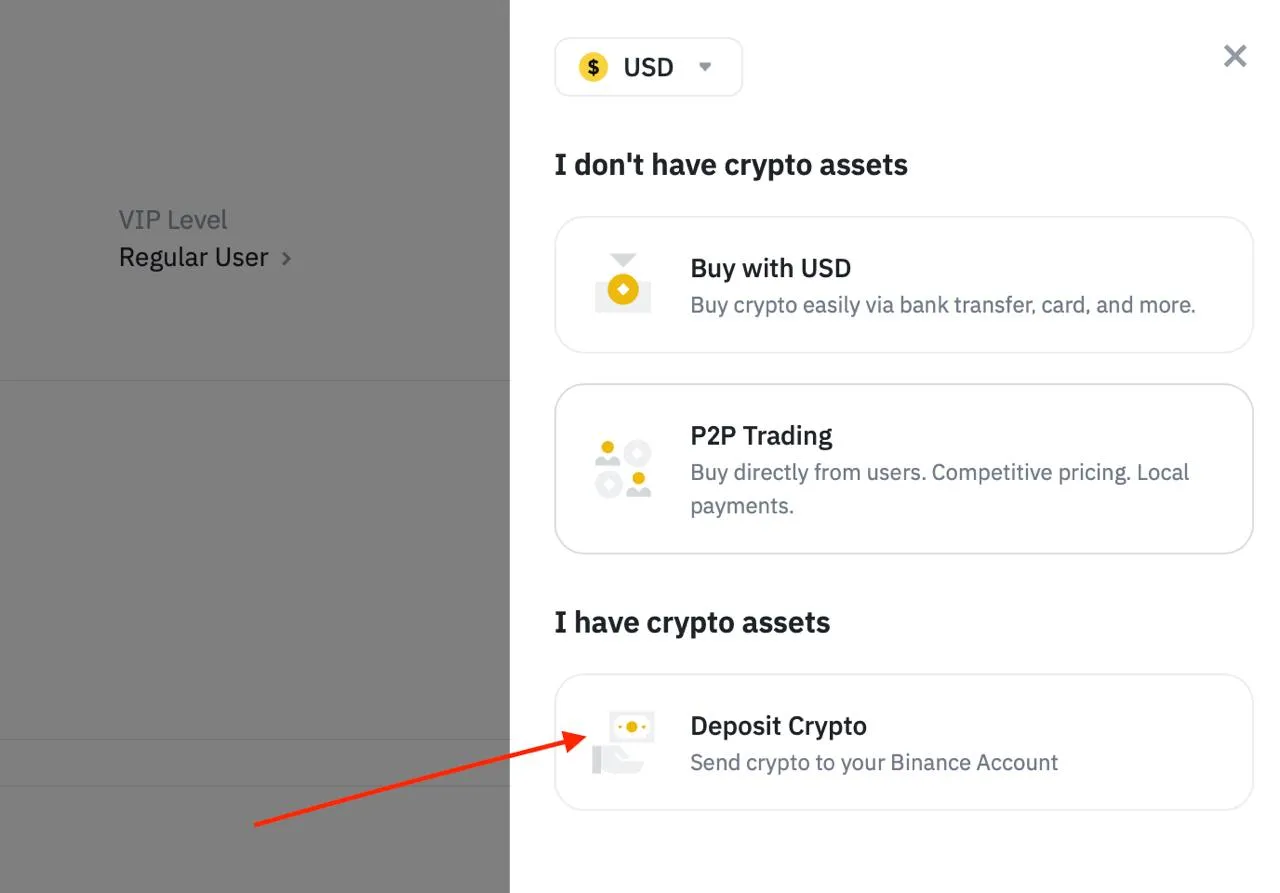Click the Deposit Crypto hand icon

pos(623,742)
